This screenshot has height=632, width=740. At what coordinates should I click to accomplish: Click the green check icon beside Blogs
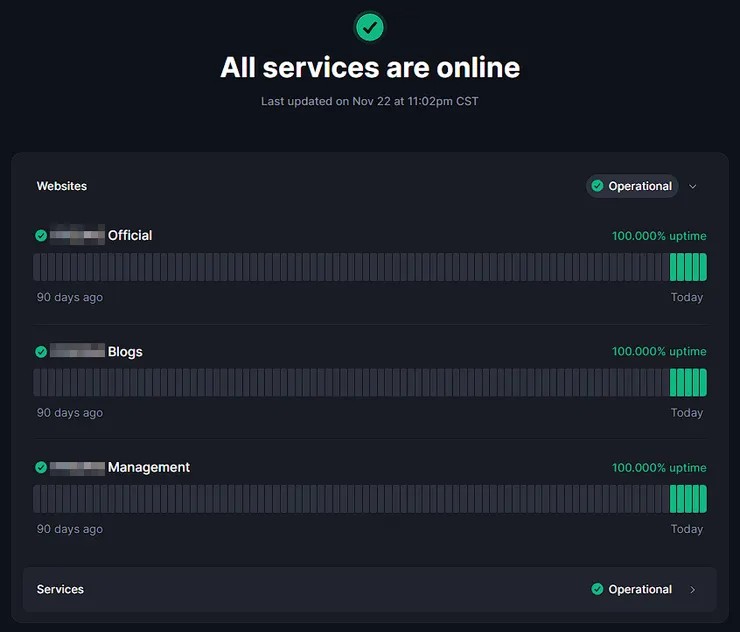point(41,352)
